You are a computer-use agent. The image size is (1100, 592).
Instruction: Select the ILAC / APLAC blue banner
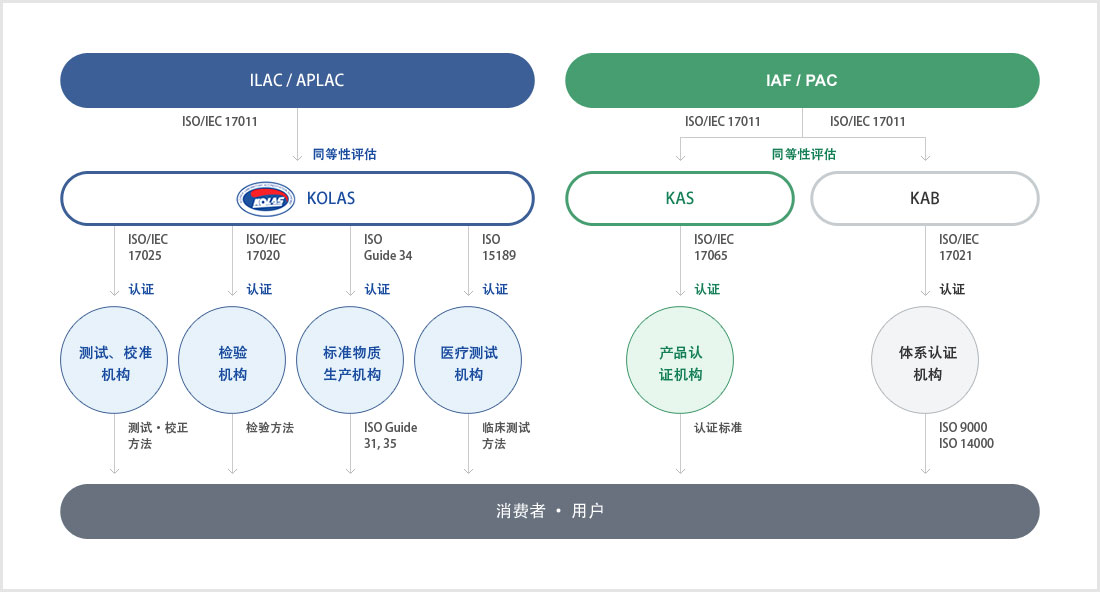coord(297,81)
